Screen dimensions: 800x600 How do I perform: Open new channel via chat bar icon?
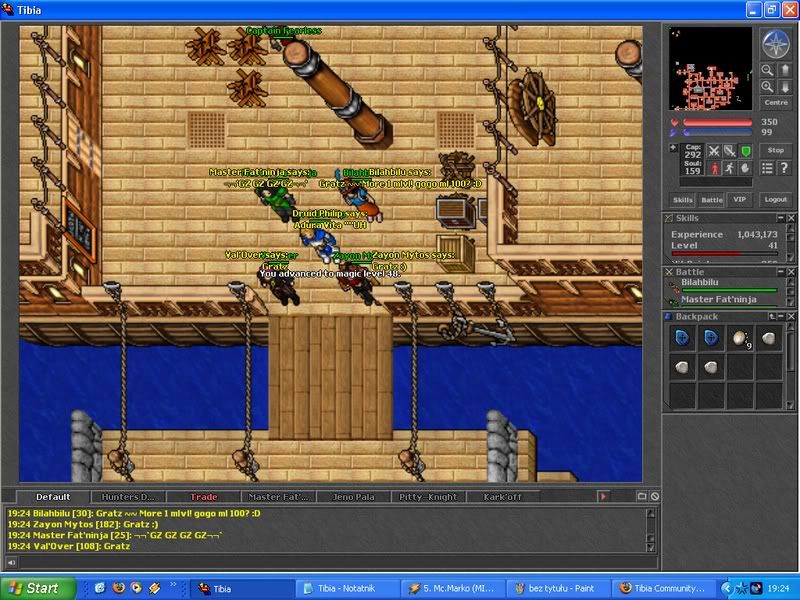642,496
